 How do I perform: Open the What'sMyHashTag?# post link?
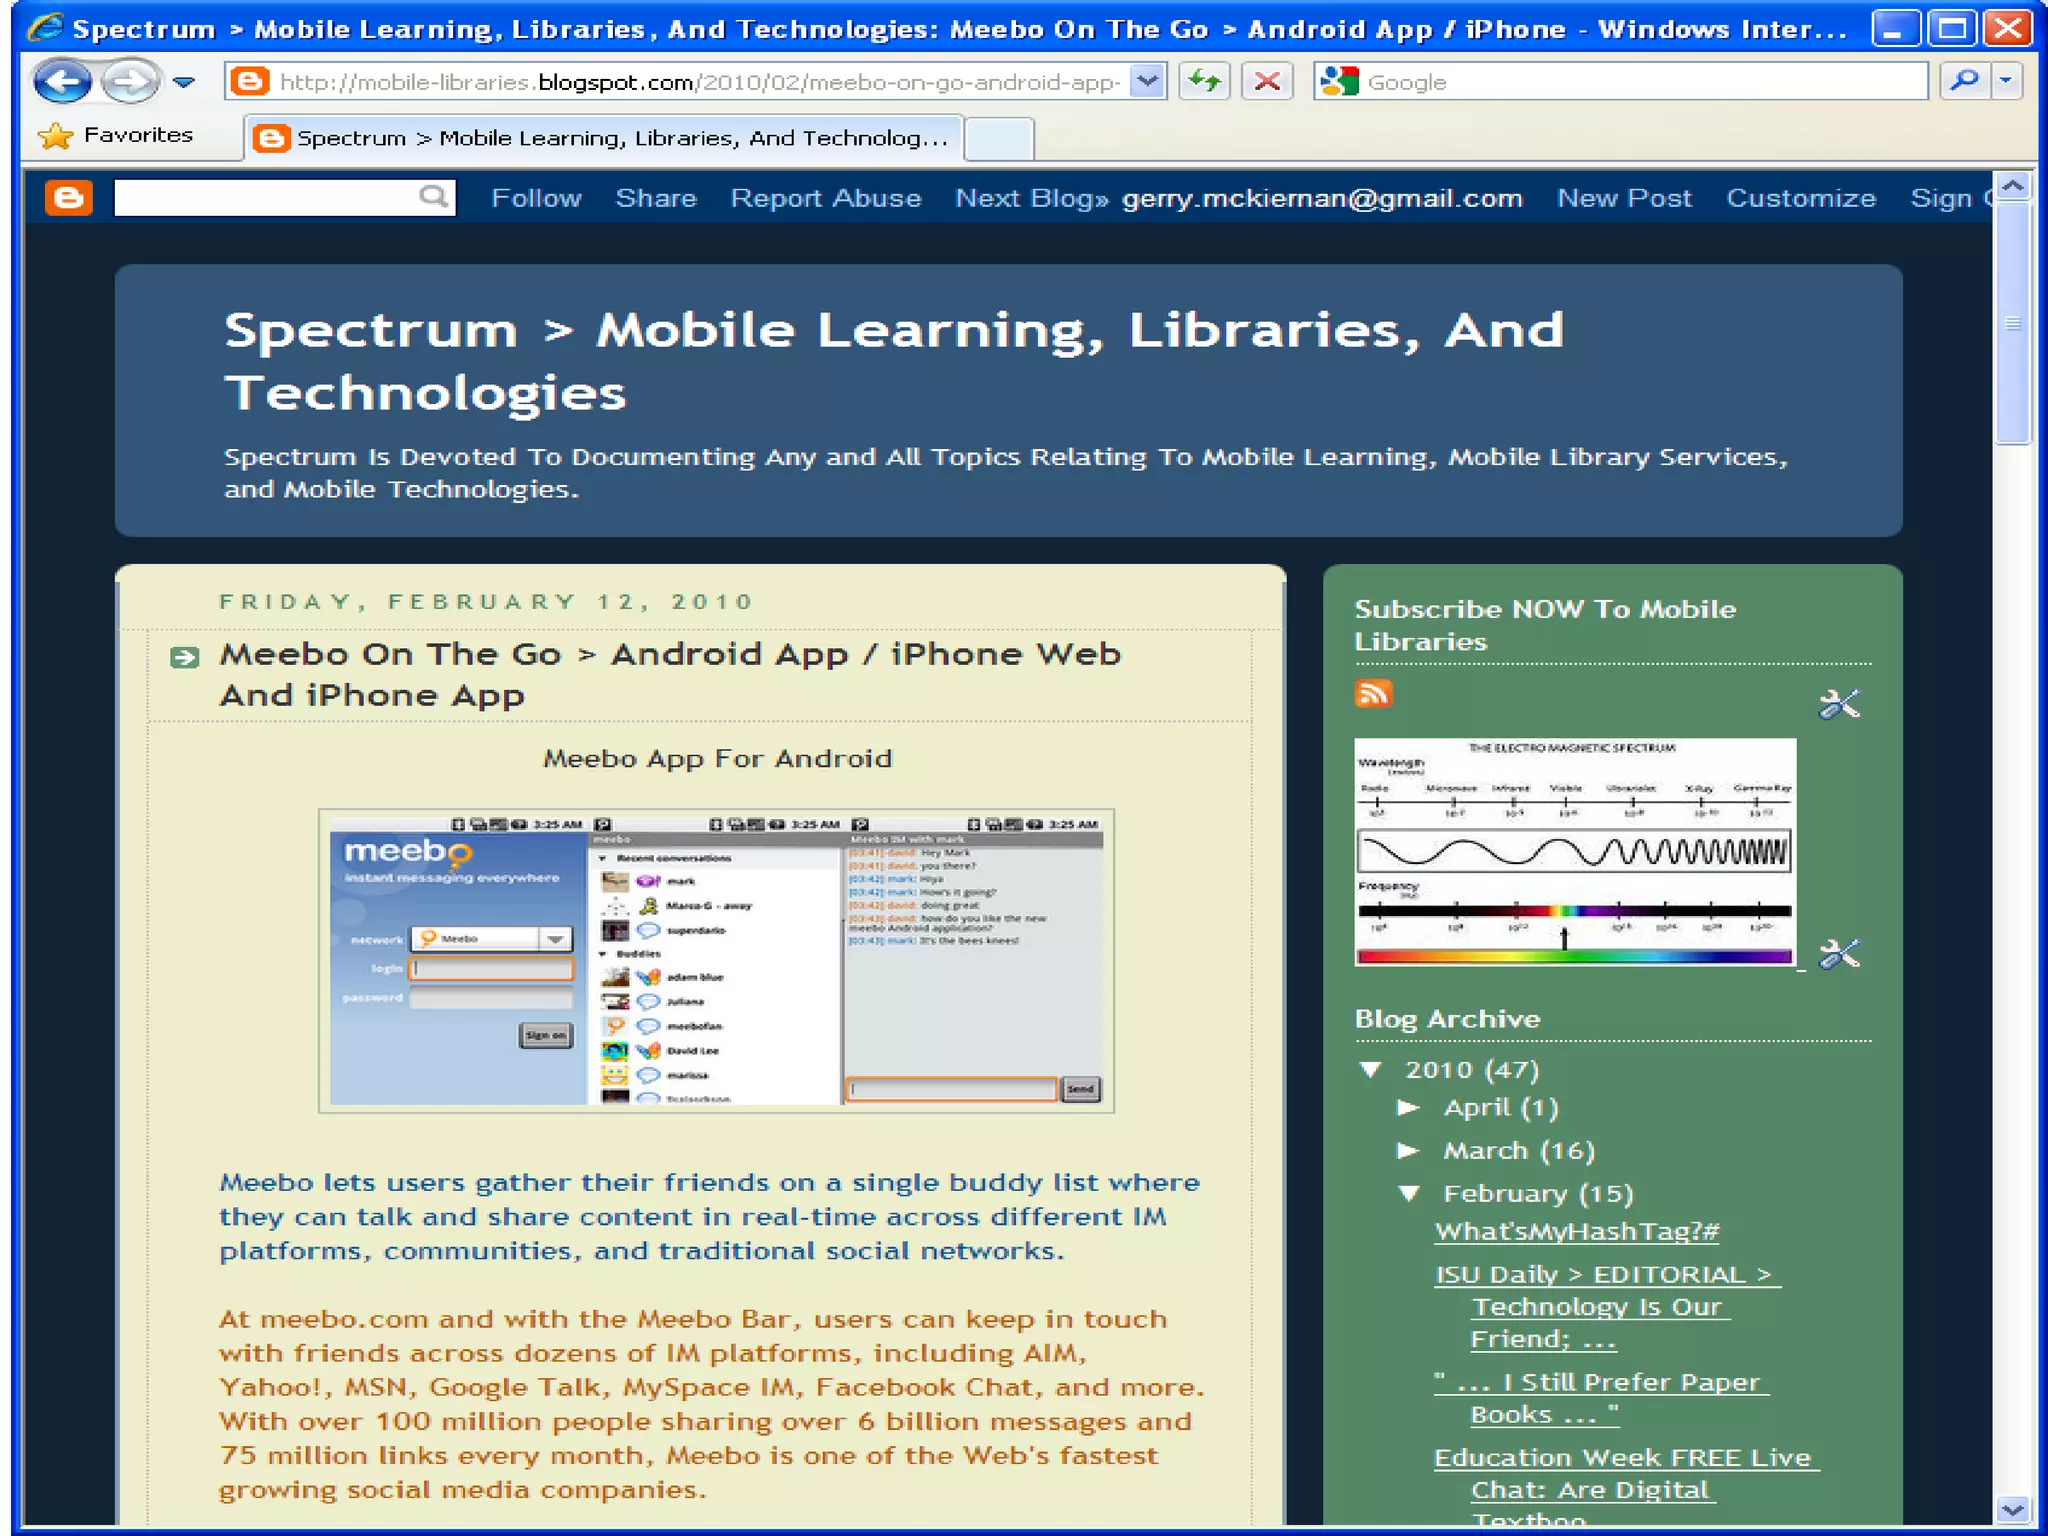(1576, 1232)
